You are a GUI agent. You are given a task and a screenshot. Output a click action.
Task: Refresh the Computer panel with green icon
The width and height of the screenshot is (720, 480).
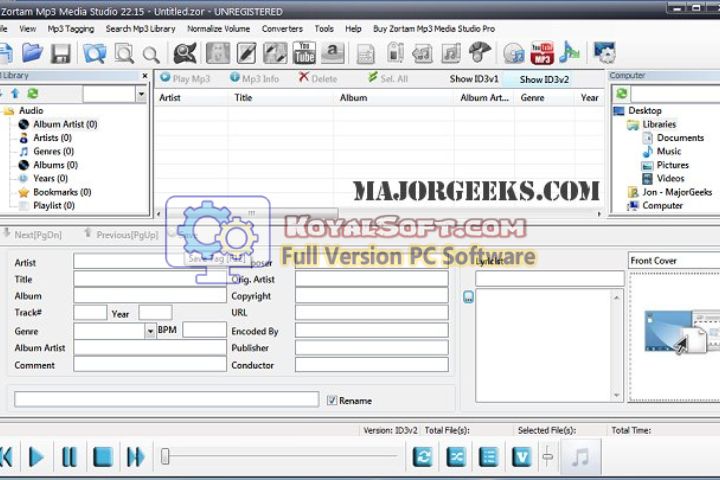click(x=622, y=94)
